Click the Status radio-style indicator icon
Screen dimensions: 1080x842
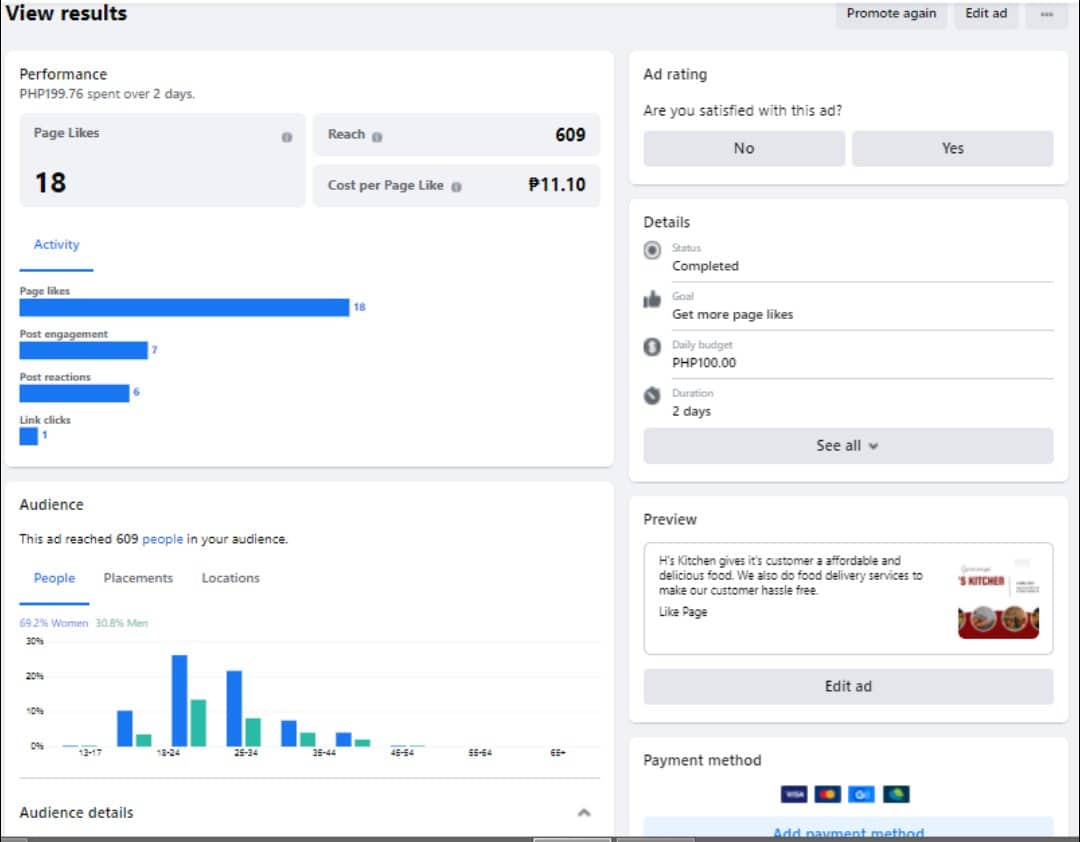tap(652, 251)
